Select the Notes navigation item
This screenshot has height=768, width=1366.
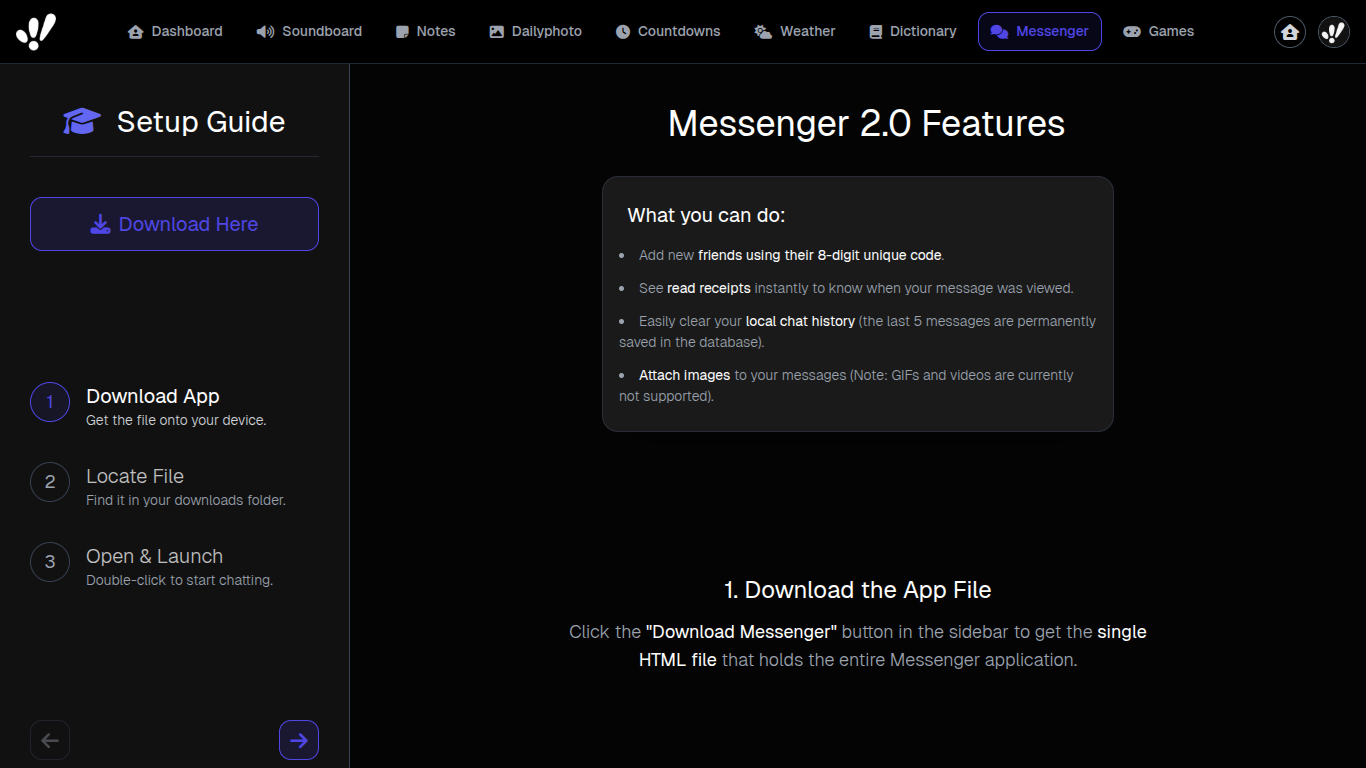pos(425,31)
